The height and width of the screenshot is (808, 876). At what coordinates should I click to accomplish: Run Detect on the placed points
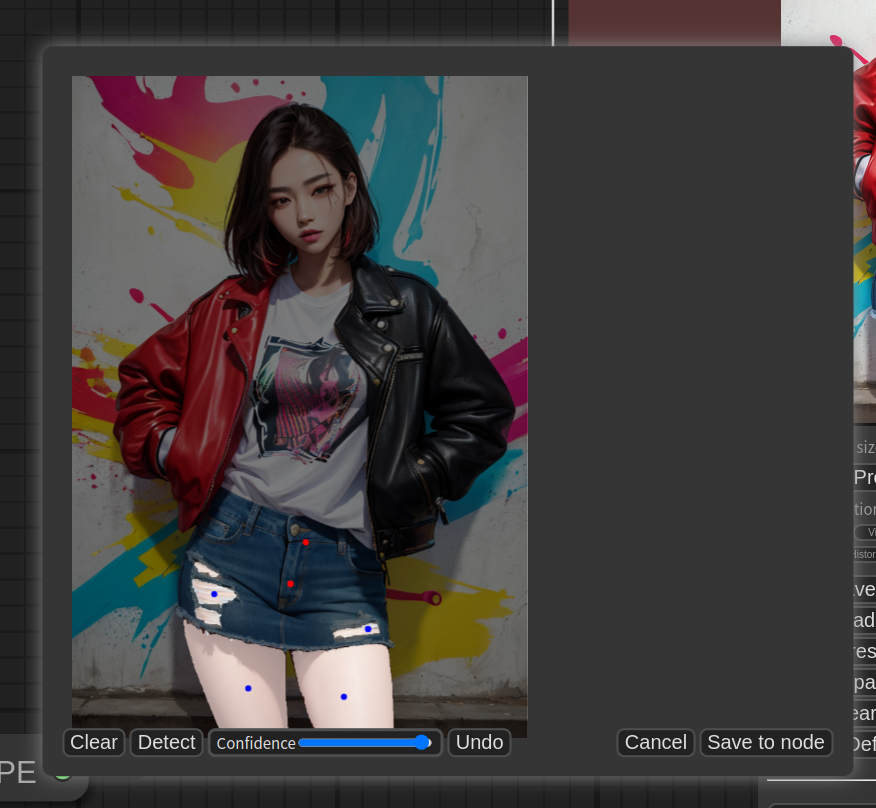[166, 742]
